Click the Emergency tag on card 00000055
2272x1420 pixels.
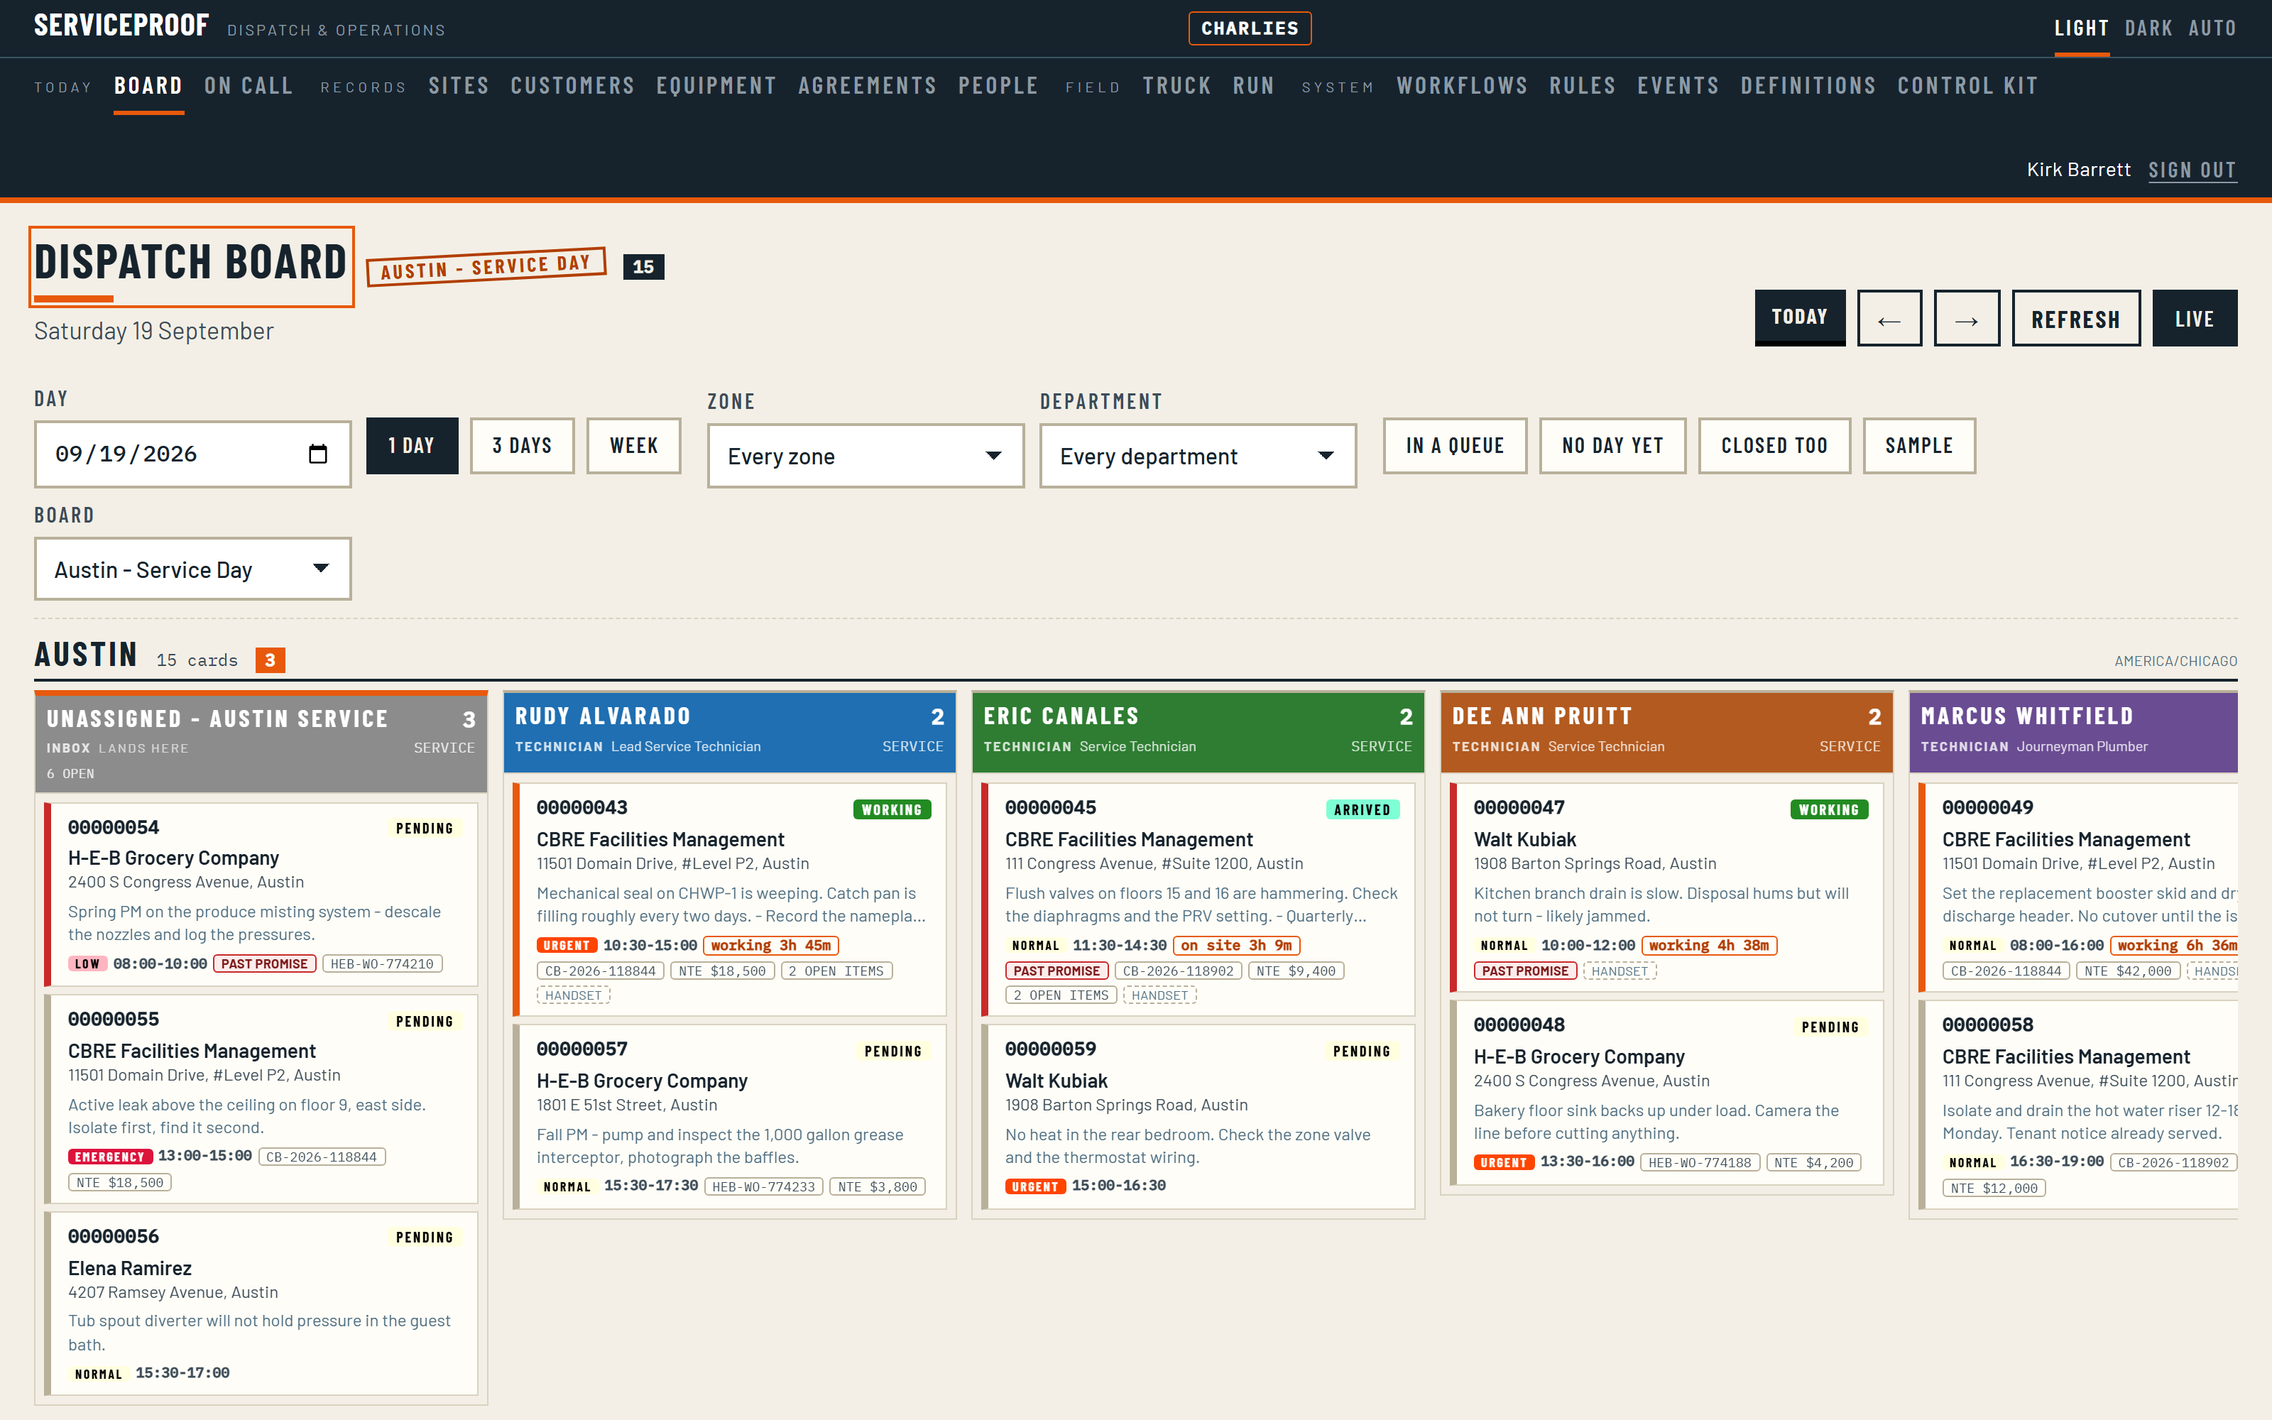point(110,1157)
